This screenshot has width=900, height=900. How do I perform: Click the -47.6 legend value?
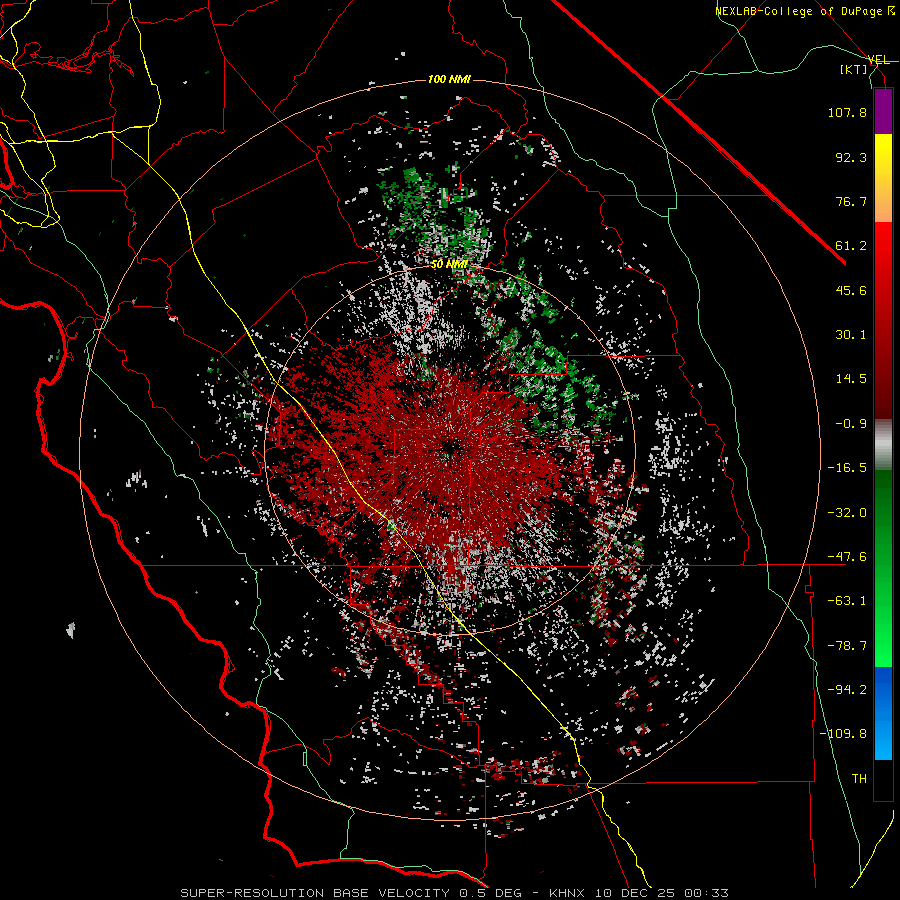point(847,557)
